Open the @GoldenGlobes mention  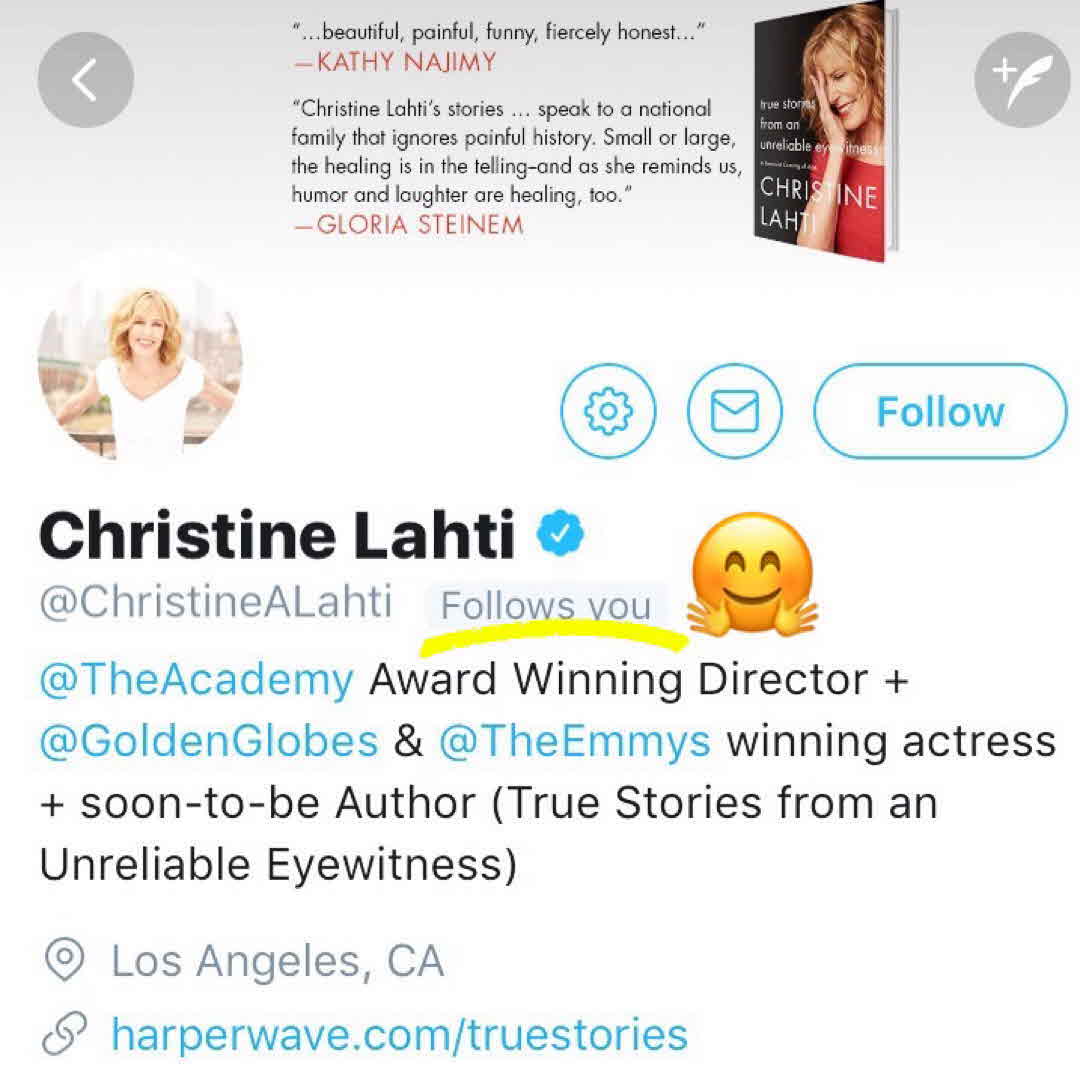209,741
